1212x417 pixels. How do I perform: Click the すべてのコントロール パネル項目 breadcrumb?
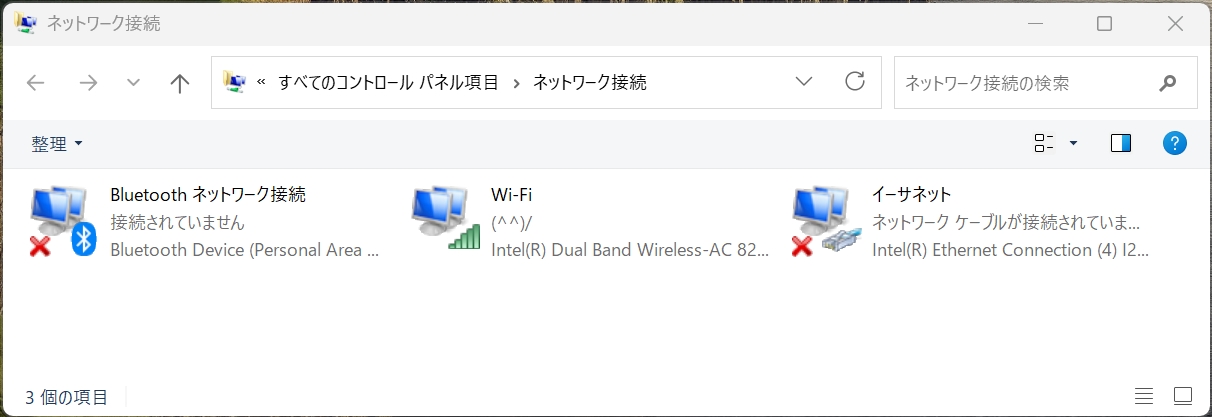tap(388, 83)
